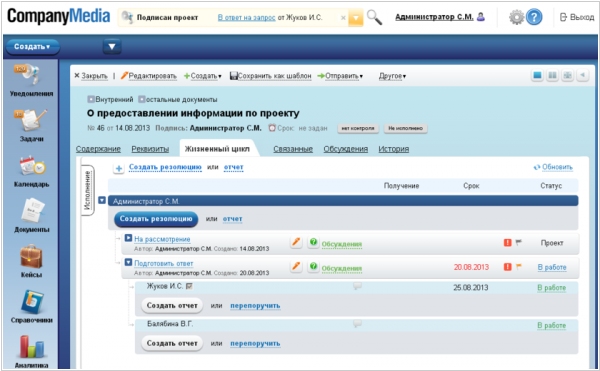Open the Другое dropdown menu
The image size is (600, 371).
pos(392,76)
